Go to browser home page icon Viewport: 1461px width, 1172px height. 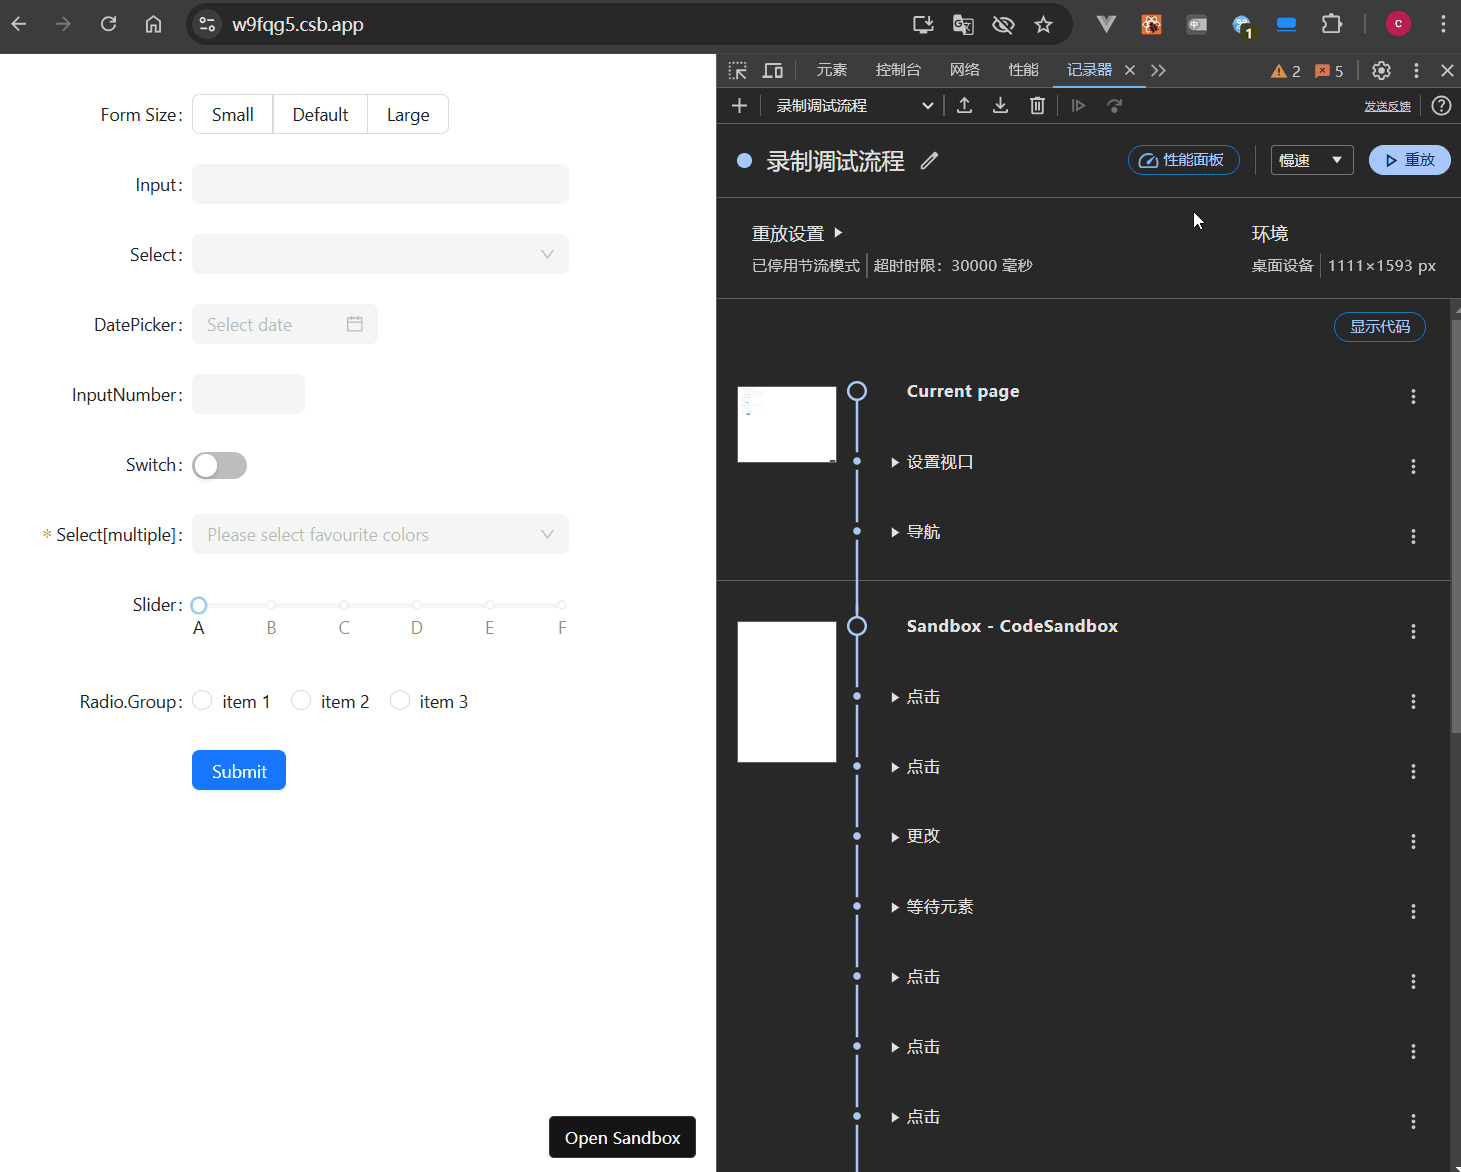click(153, 24)
